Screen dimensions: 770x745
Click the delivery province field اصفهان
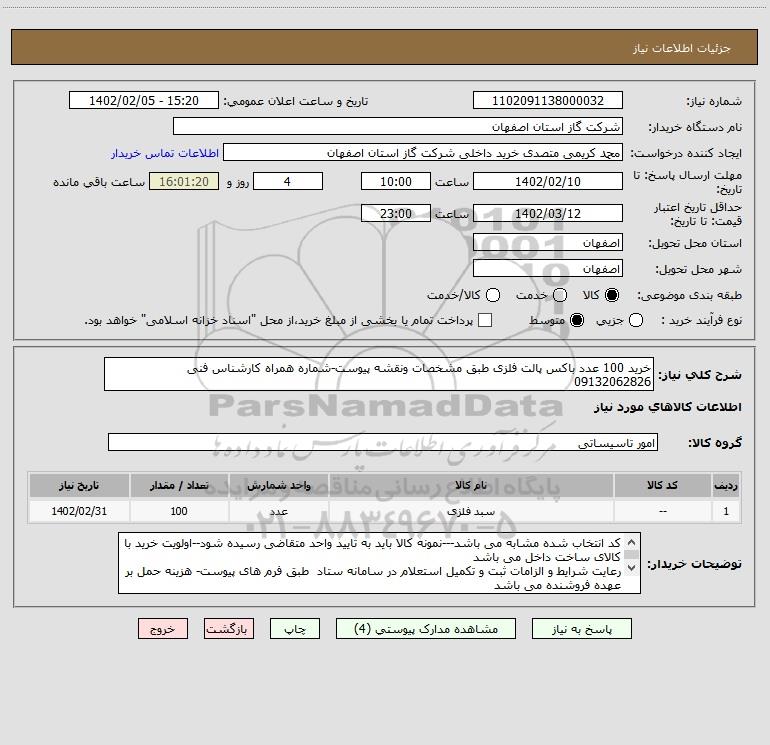coord(548,243)
